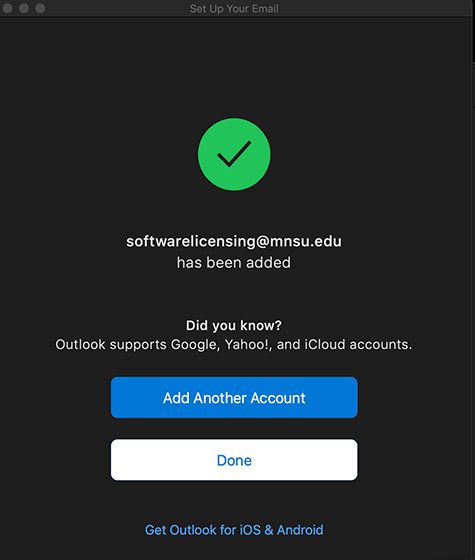Click the green success checkmark icon
475x560 pixels.
[x=234, y=154]
